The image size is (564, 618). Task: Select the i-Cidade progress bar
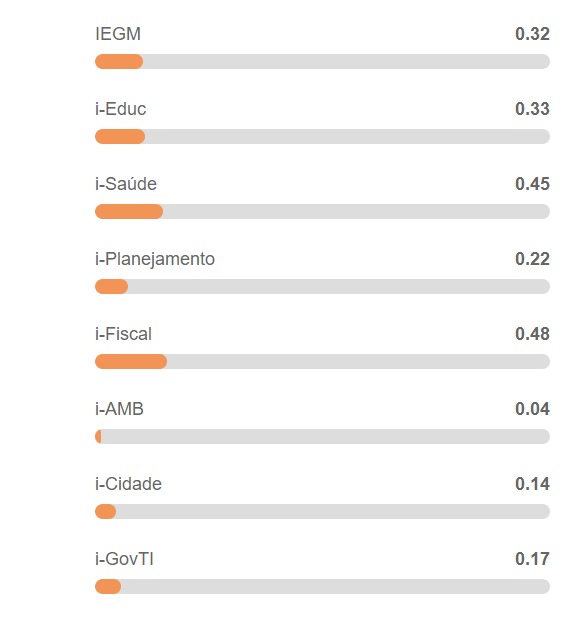click(x=322, y=511)
